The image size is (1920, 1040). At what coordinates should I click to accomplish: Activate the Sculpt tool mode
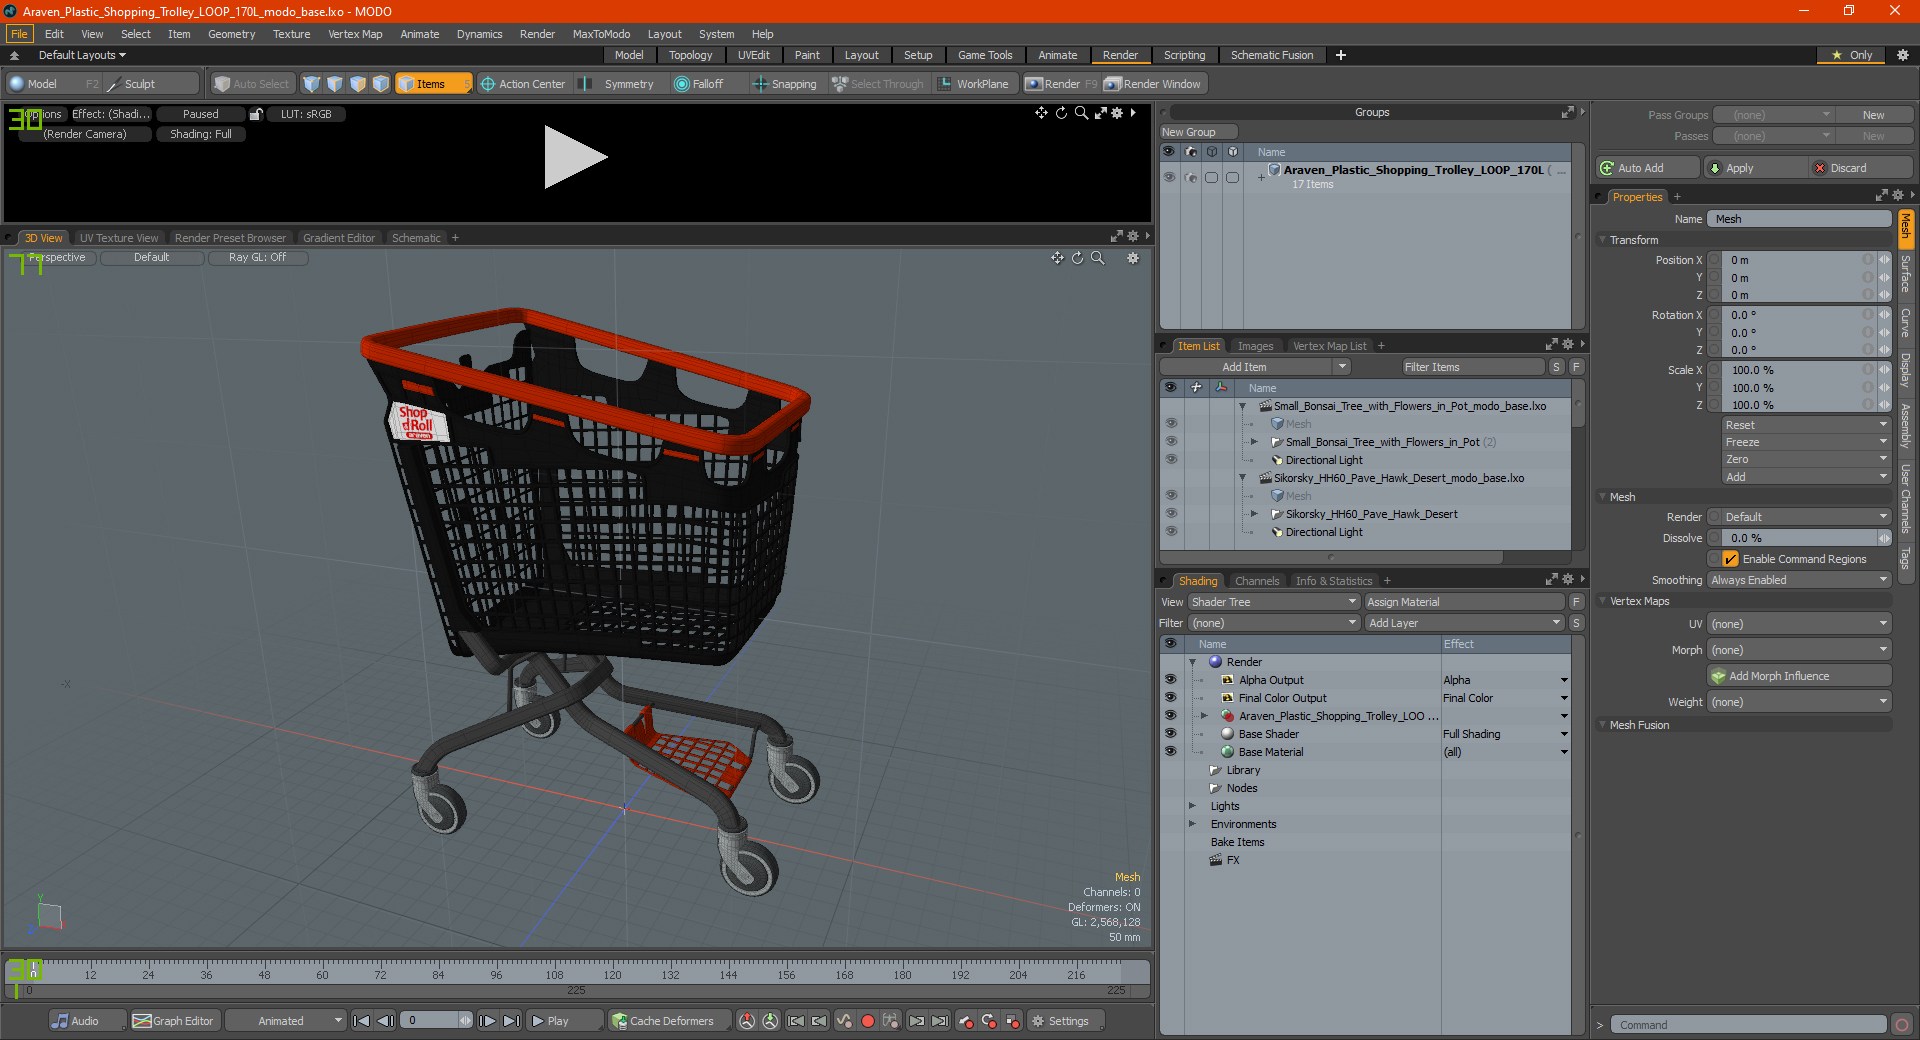tap(140, 84)
